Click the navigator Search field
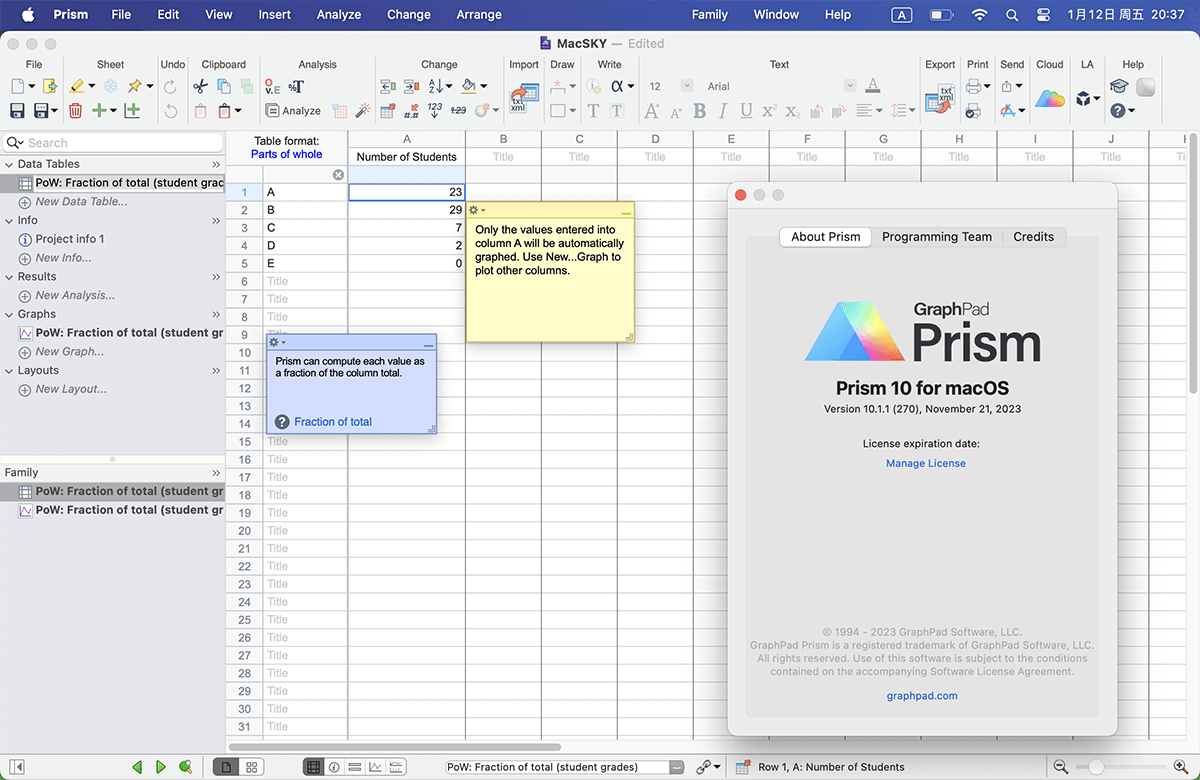 [x=112, y=143]
